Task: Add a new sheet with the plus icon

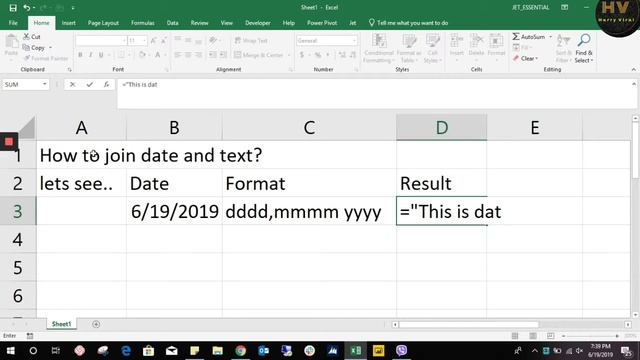Action: pos(96,324)
